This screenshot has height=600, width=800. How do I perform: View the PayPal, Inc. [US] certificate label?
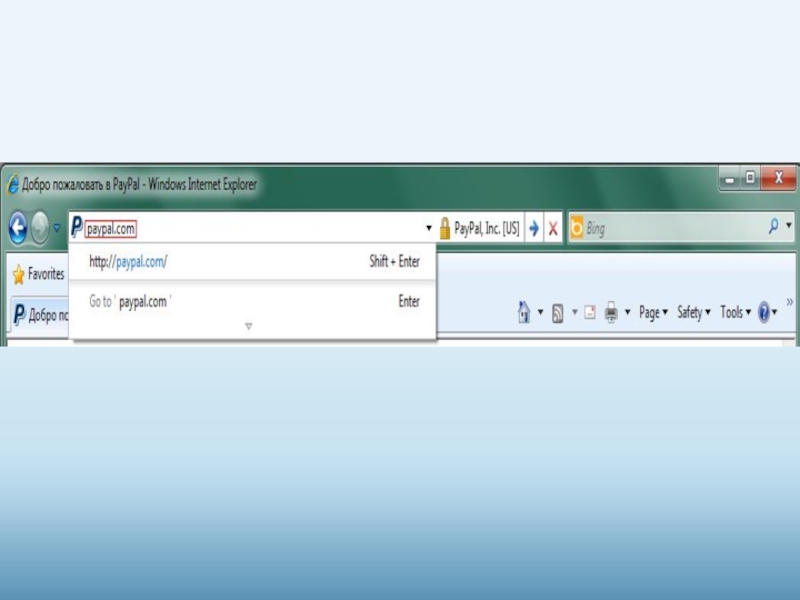tap(487, 228)
